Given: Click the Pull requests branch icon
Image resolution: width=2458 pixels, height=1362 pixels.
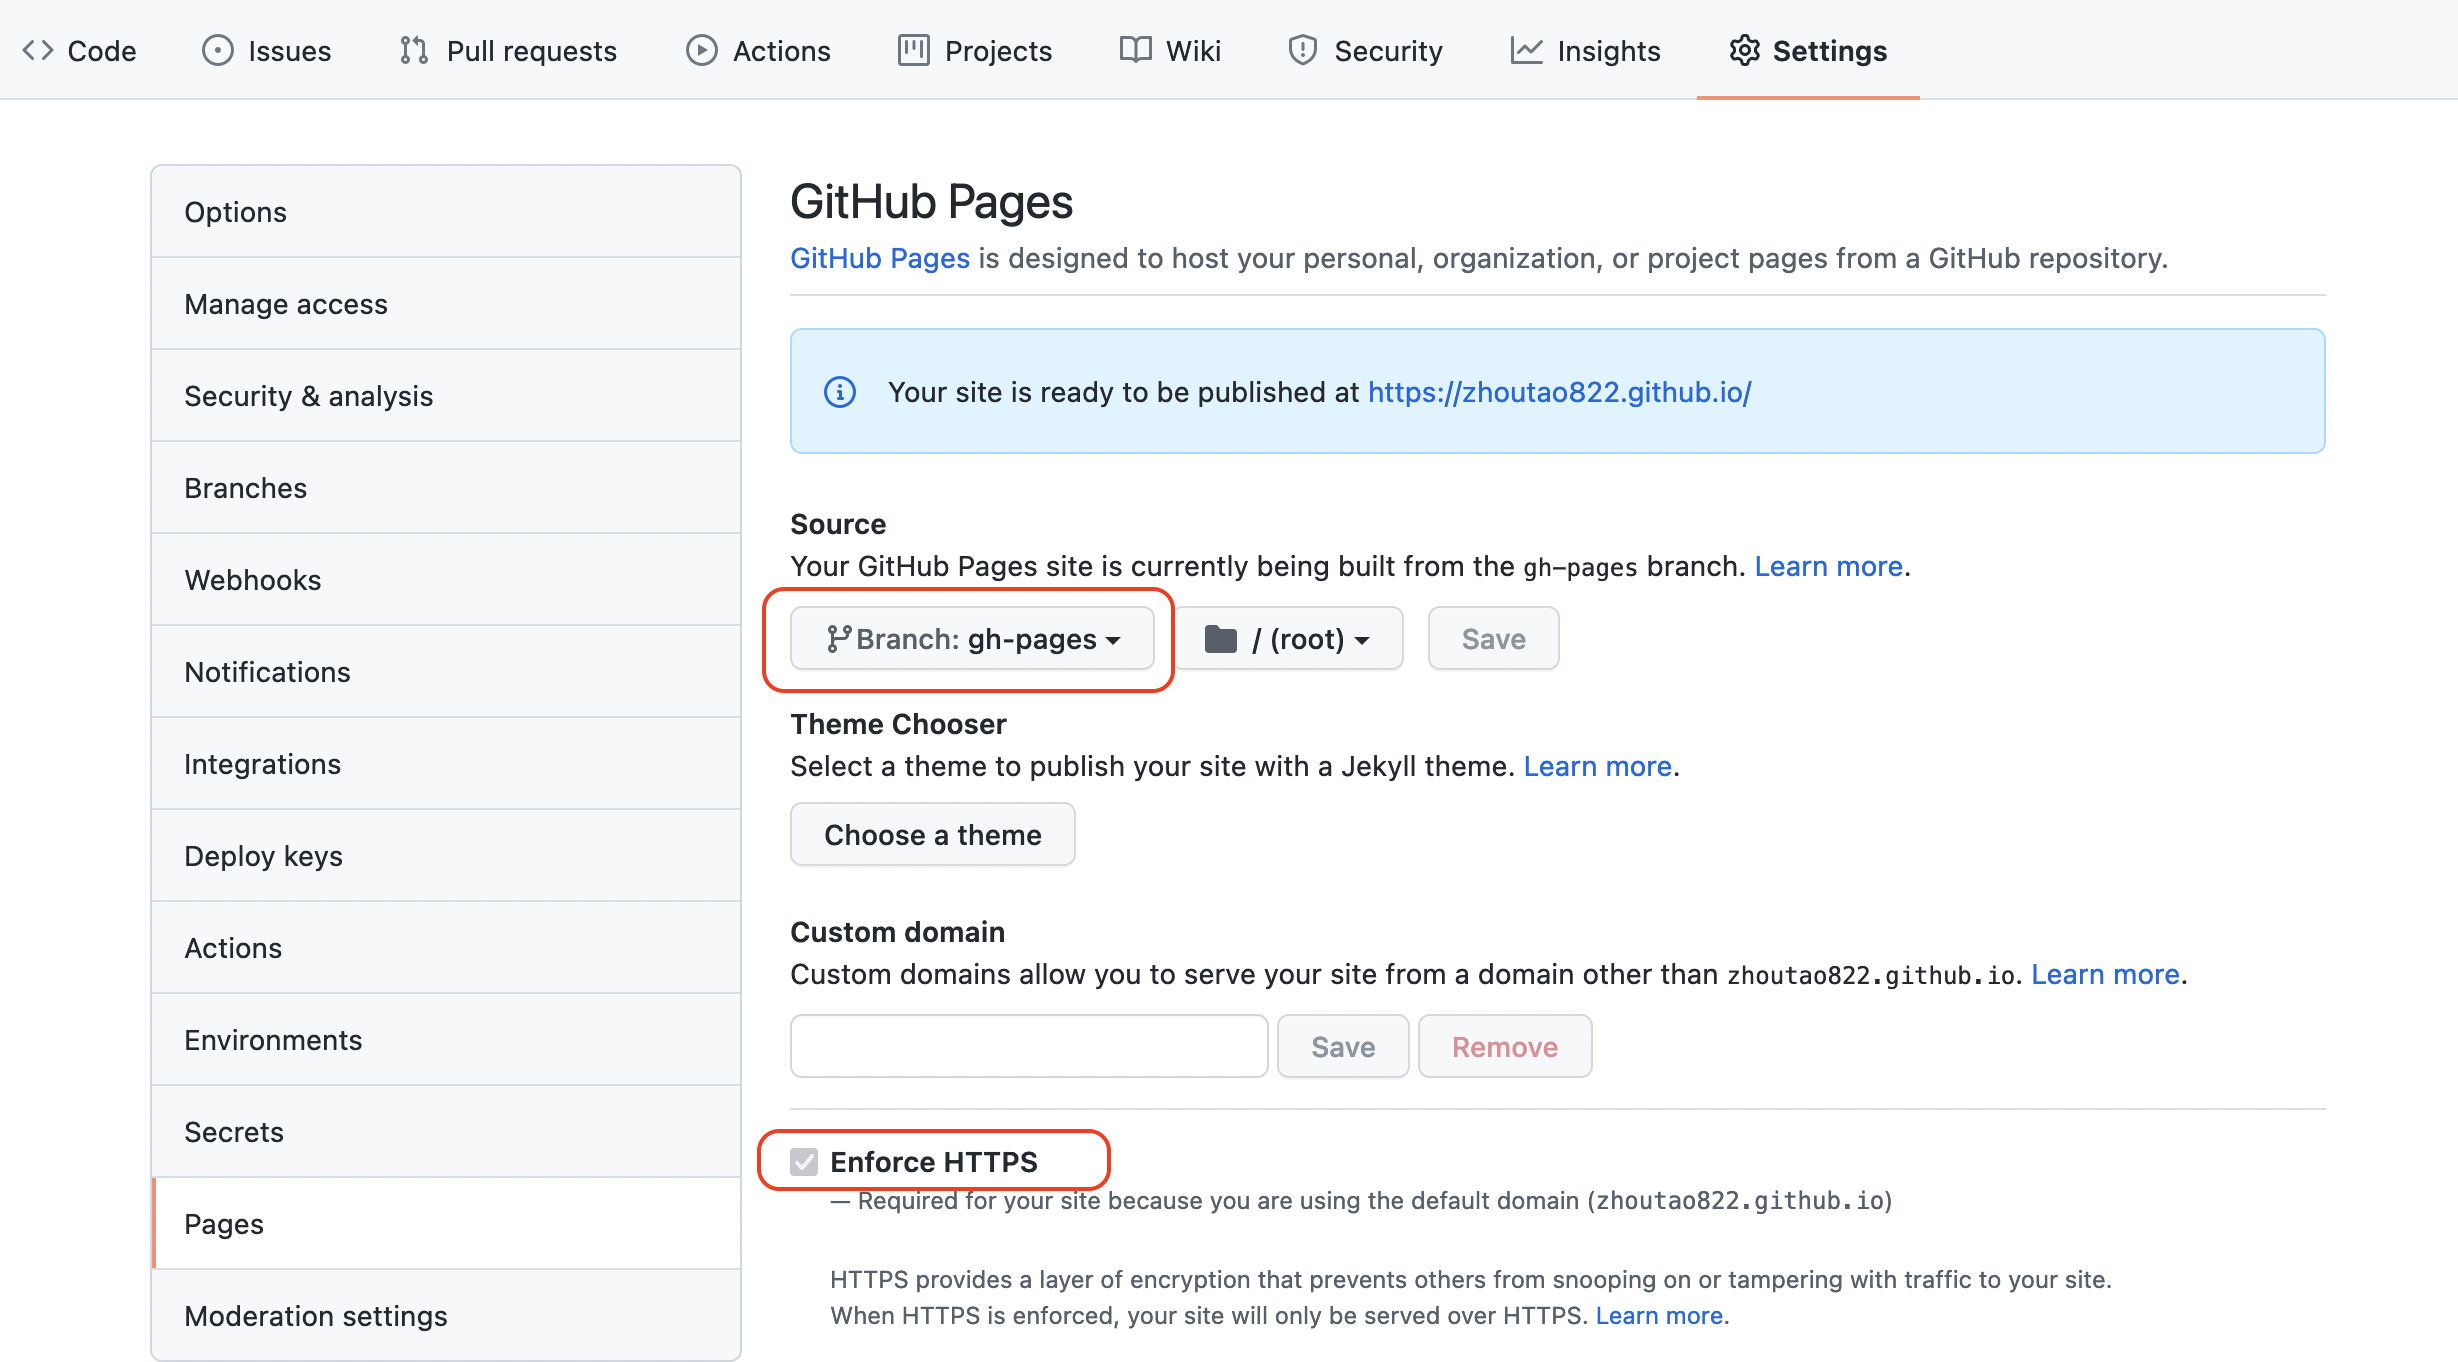Looking at the screenshot, I should [x=414, y=50].
